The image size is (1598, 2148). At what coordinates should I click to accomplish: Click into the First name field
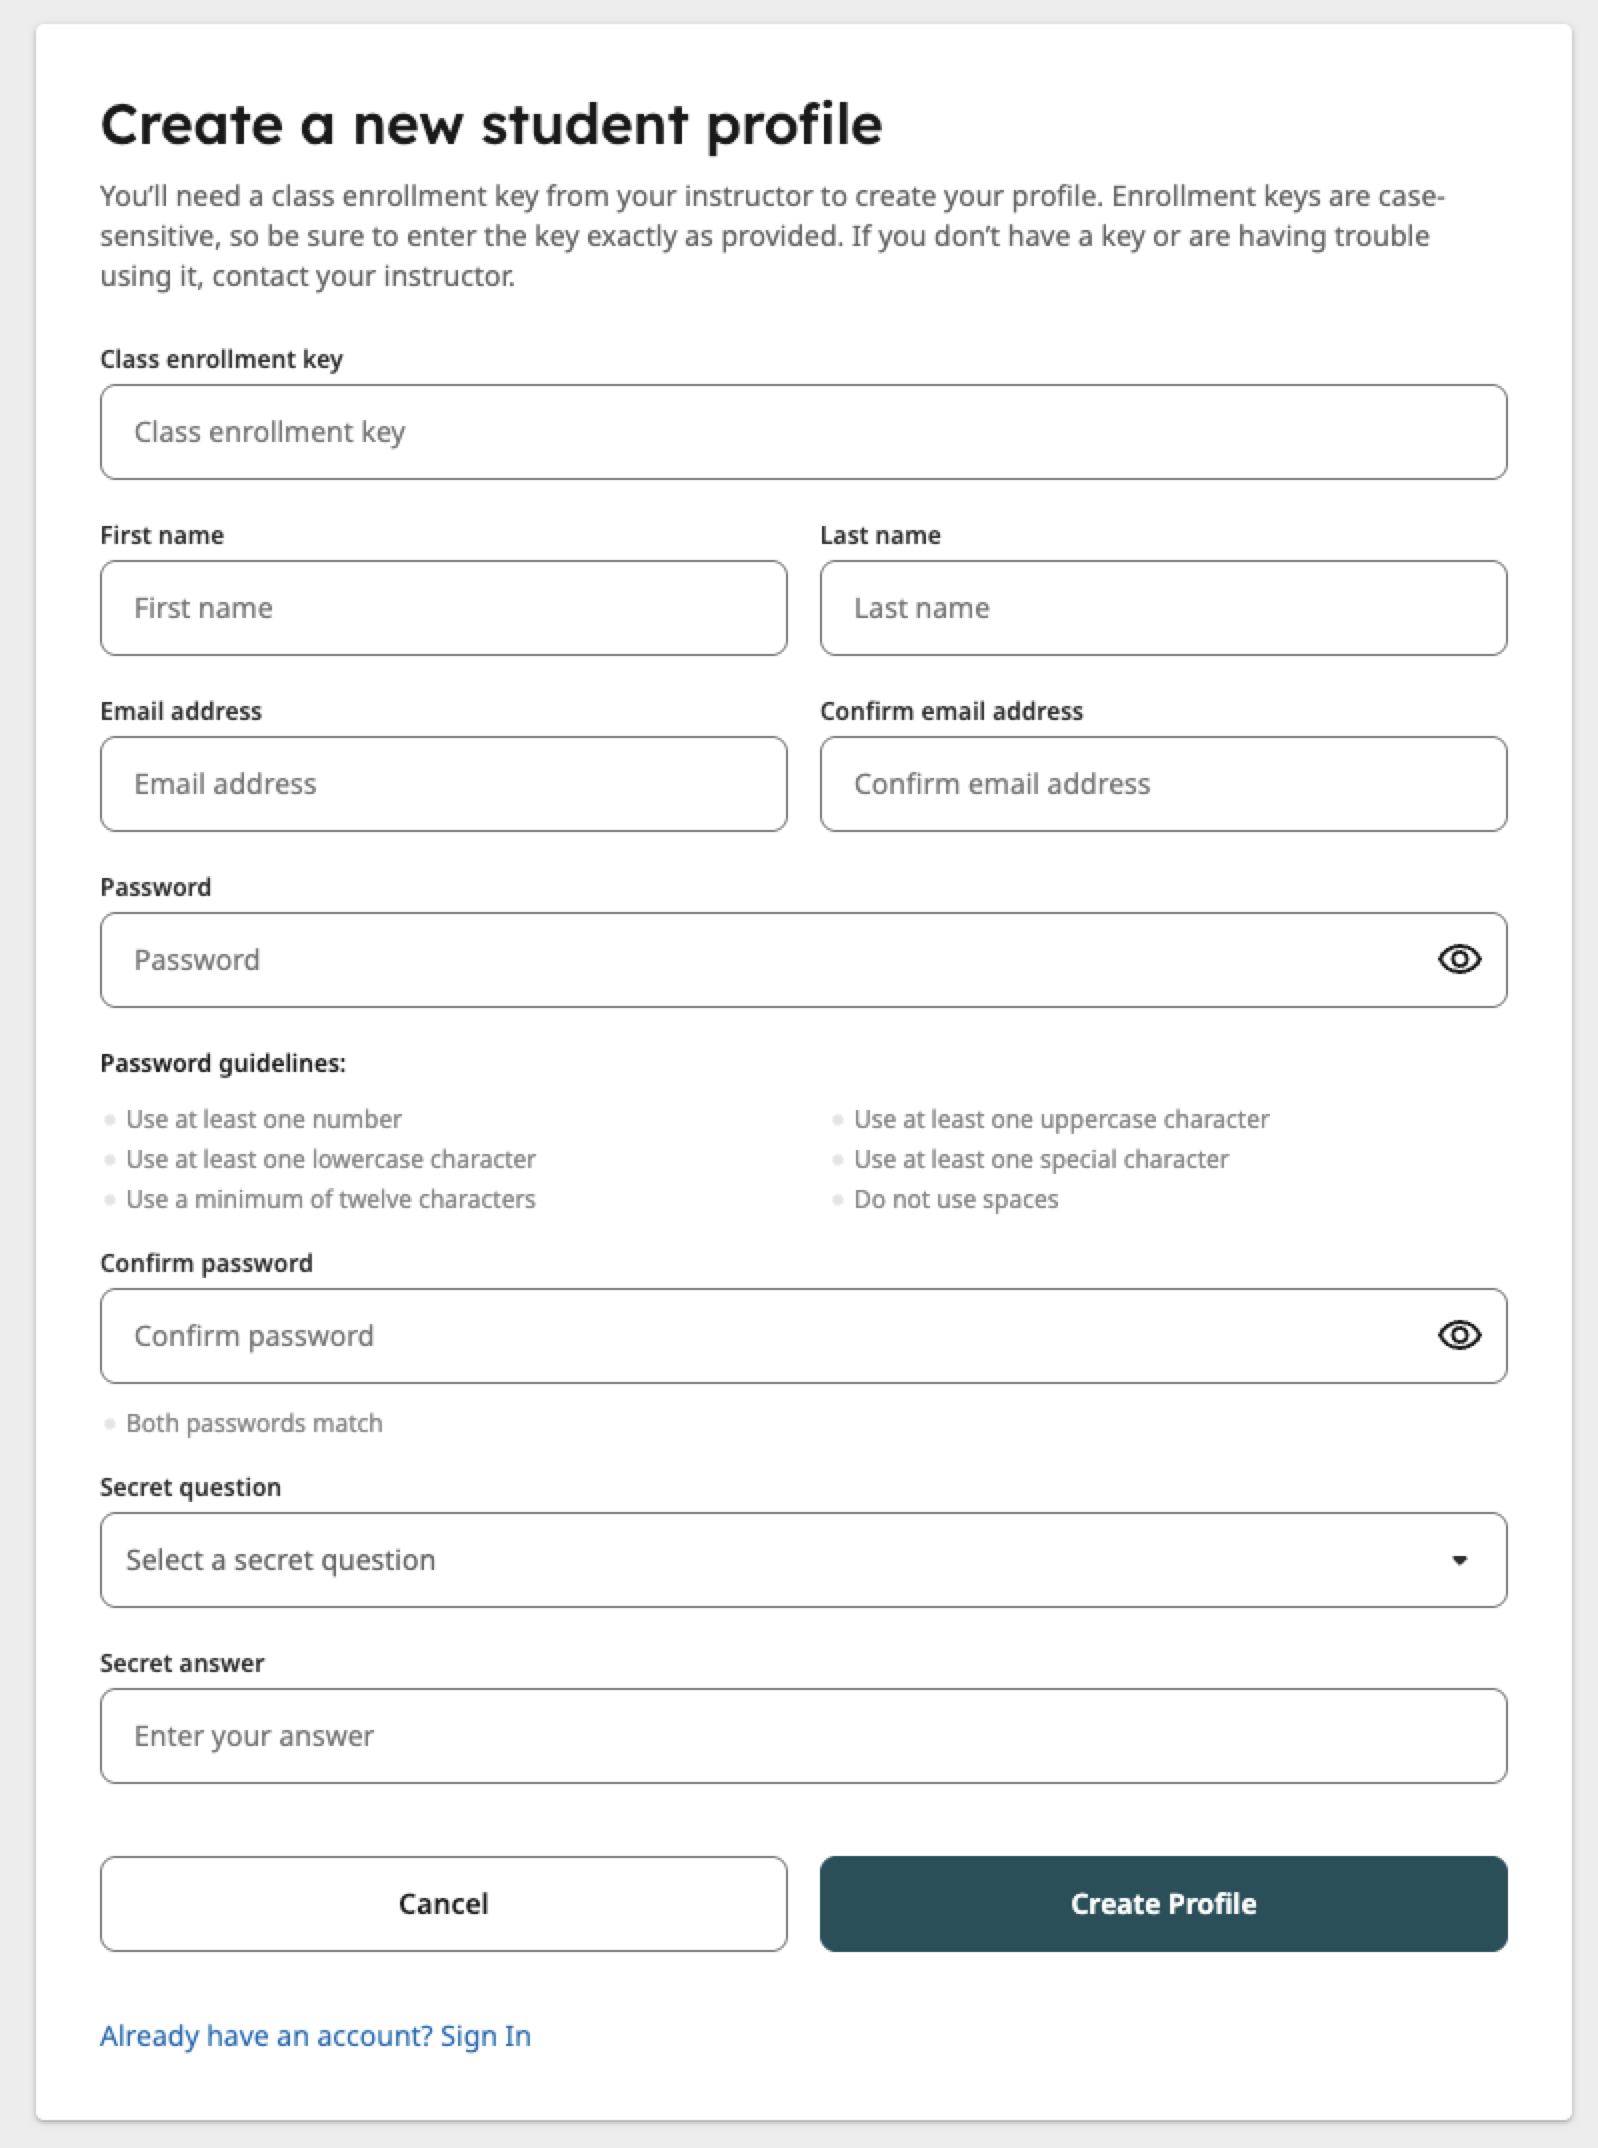click(x=443, y=608)
